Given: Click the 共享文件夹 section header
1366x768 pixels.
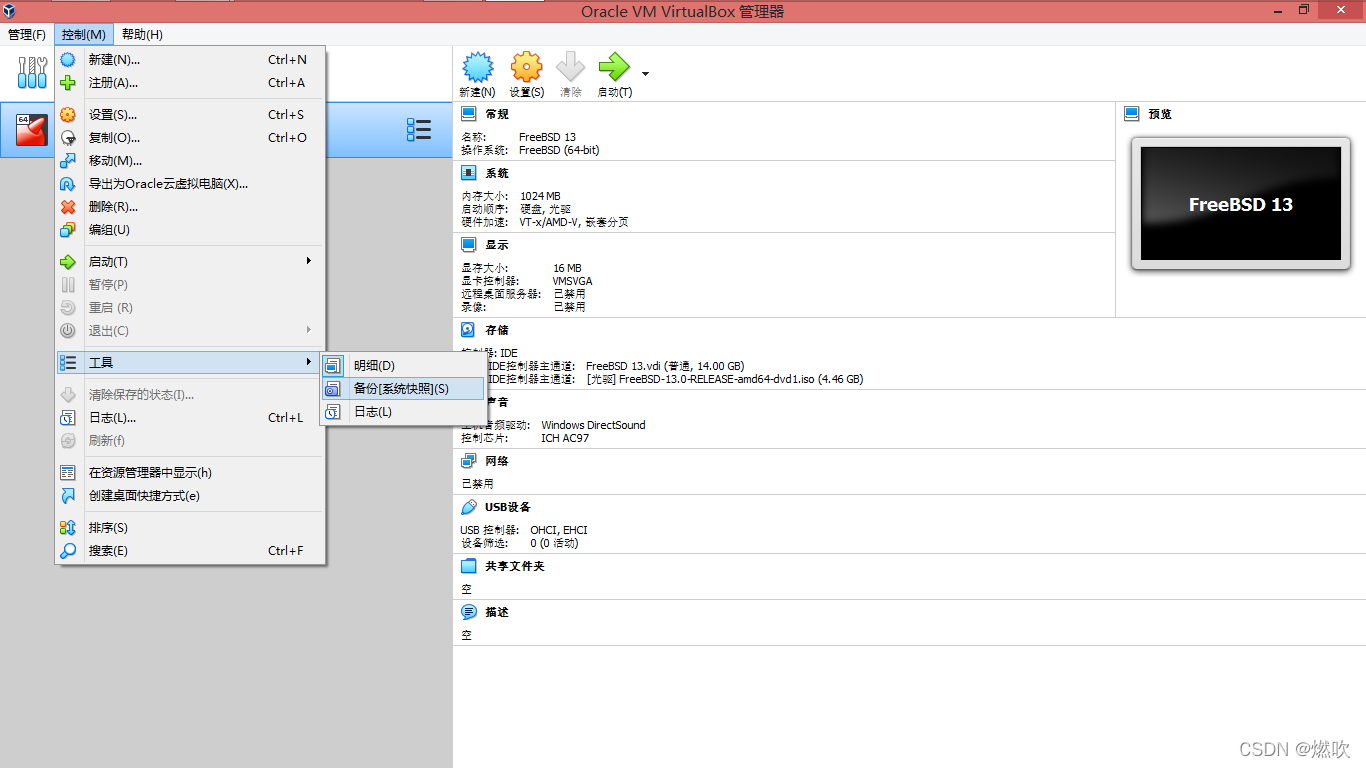Looking at the screenshot, I should [515, 566].
